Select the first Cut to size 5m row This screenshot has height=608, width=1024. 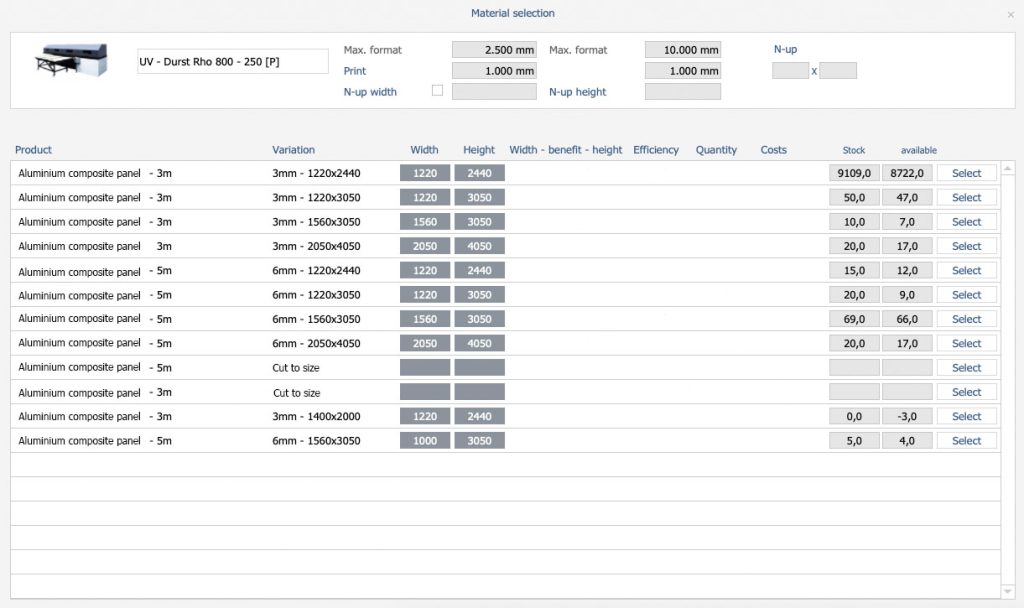(x=966, y=368)
